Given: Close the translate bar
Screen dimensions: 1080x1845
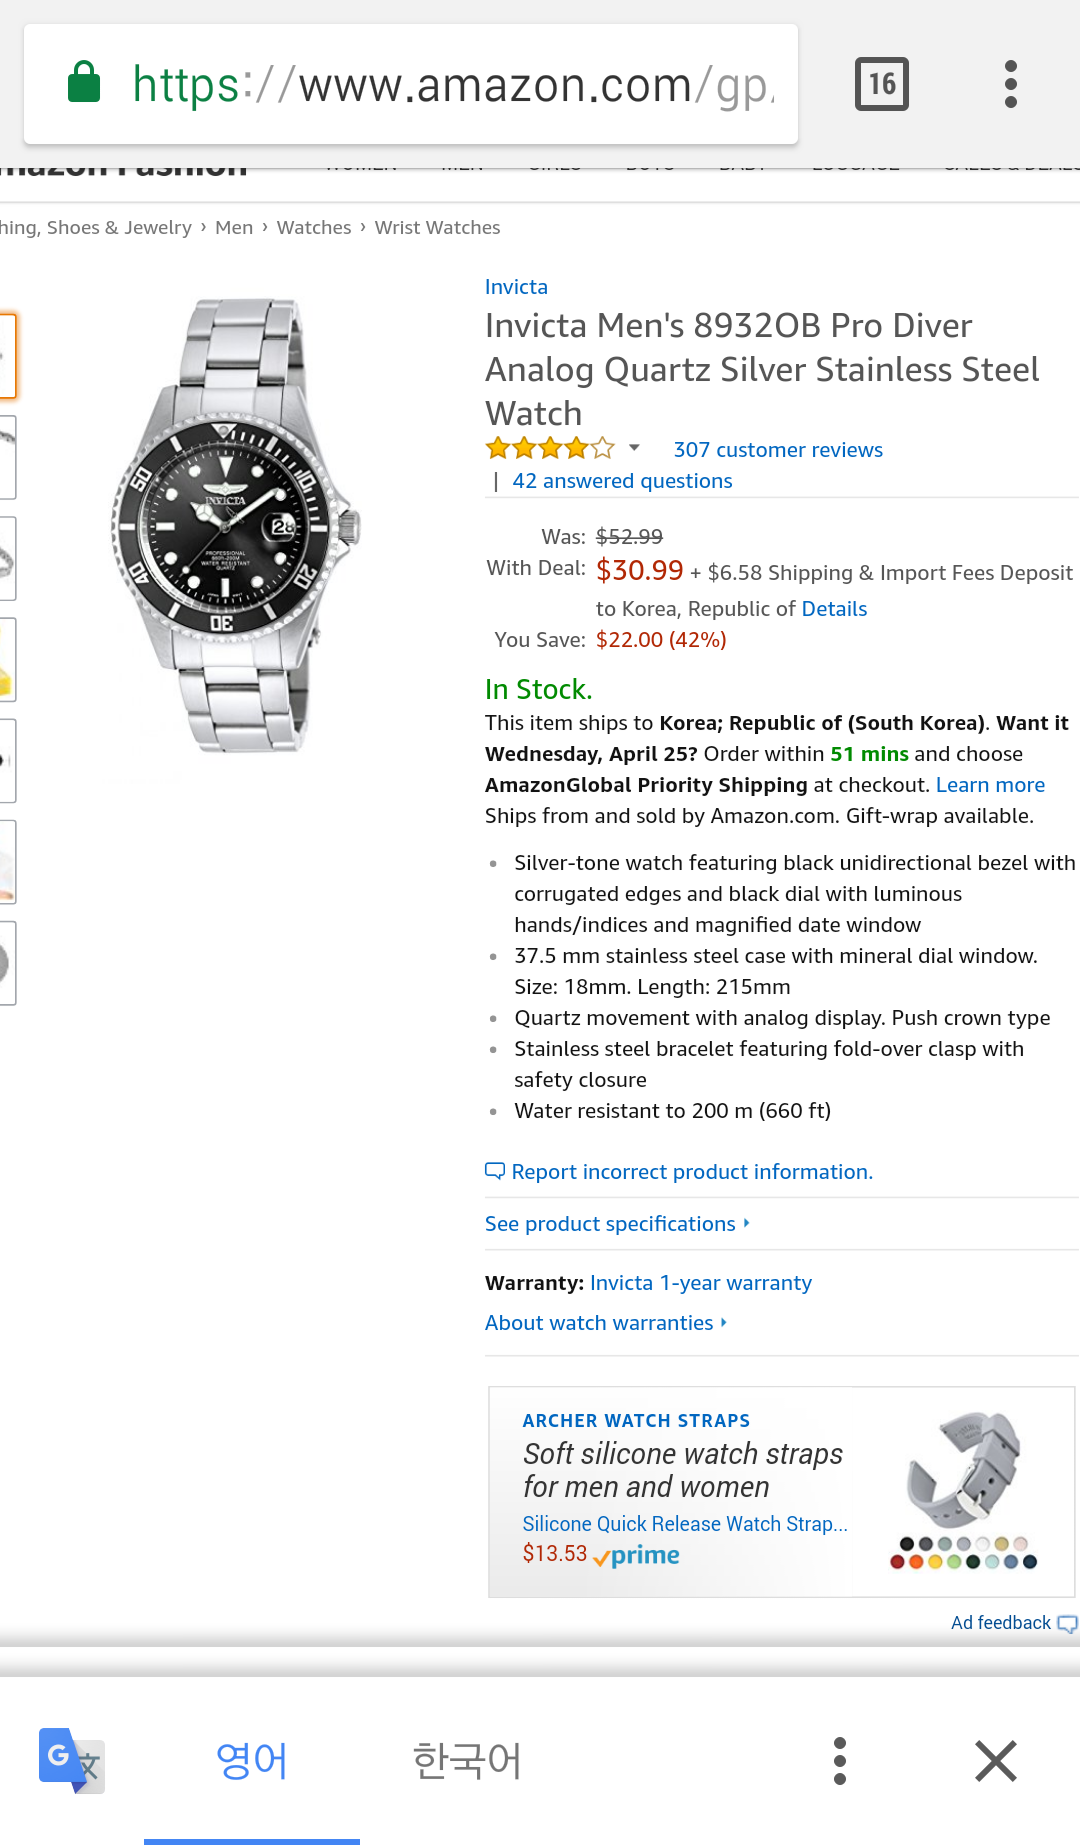Looking at the screenshot, I should click(995, 1760).
